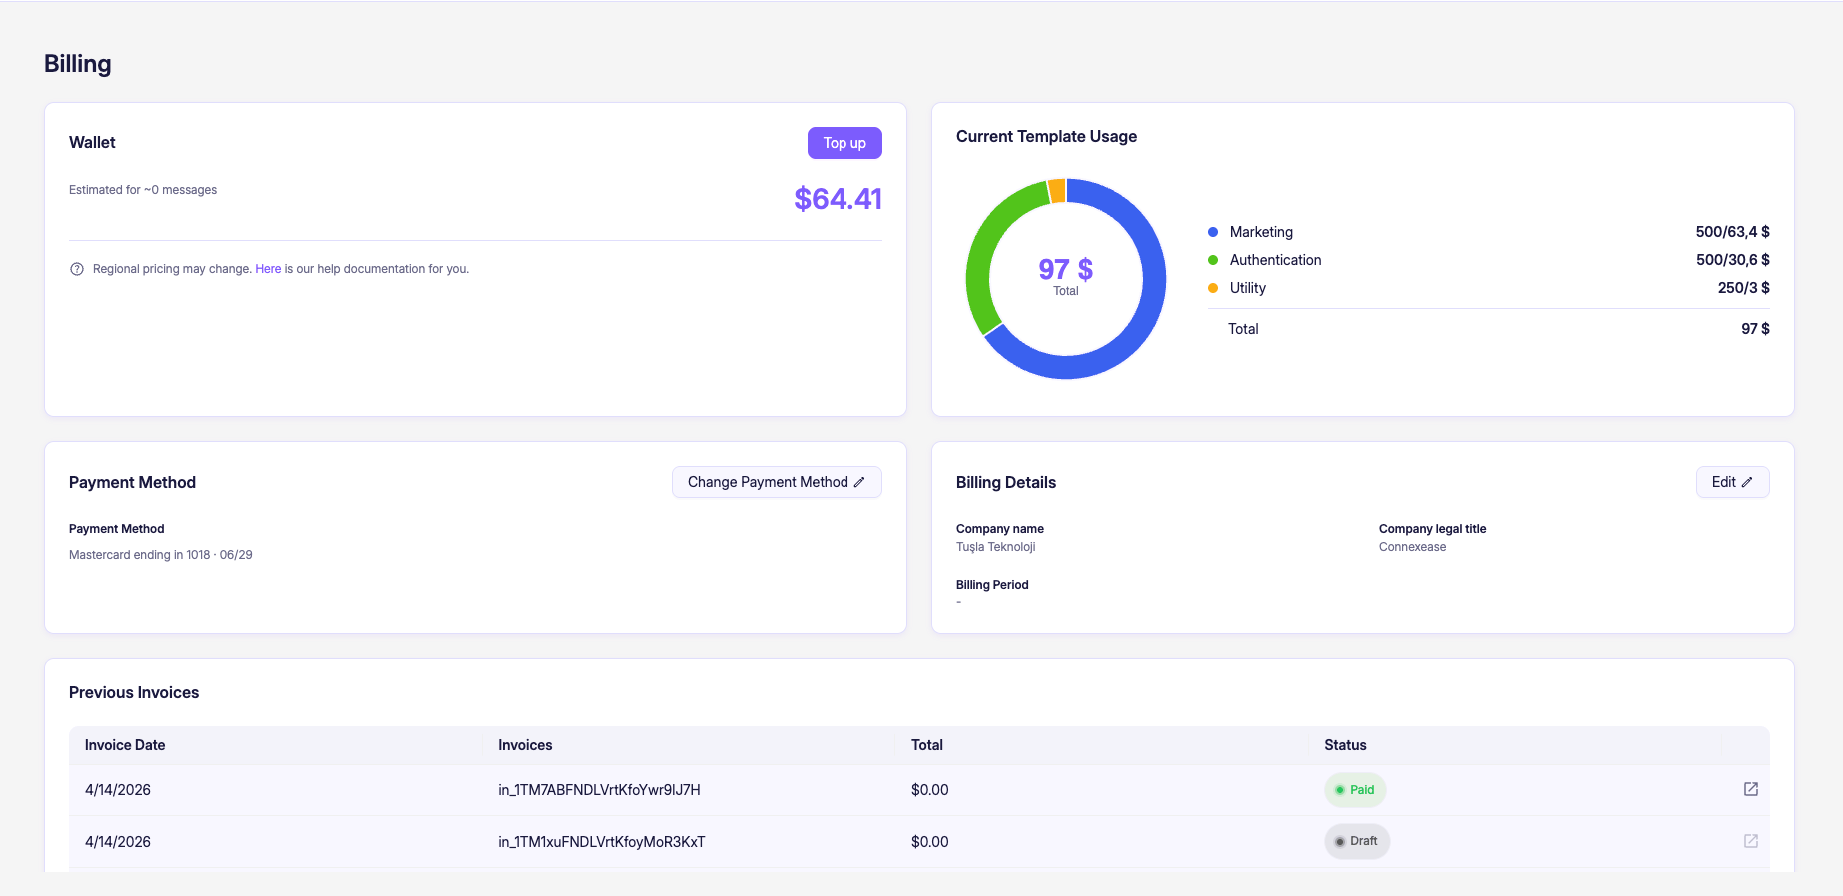The image size is (1843, 896).
Task: Click the Marketing usage value 500/63,4 $
Action: [1732, 232]
